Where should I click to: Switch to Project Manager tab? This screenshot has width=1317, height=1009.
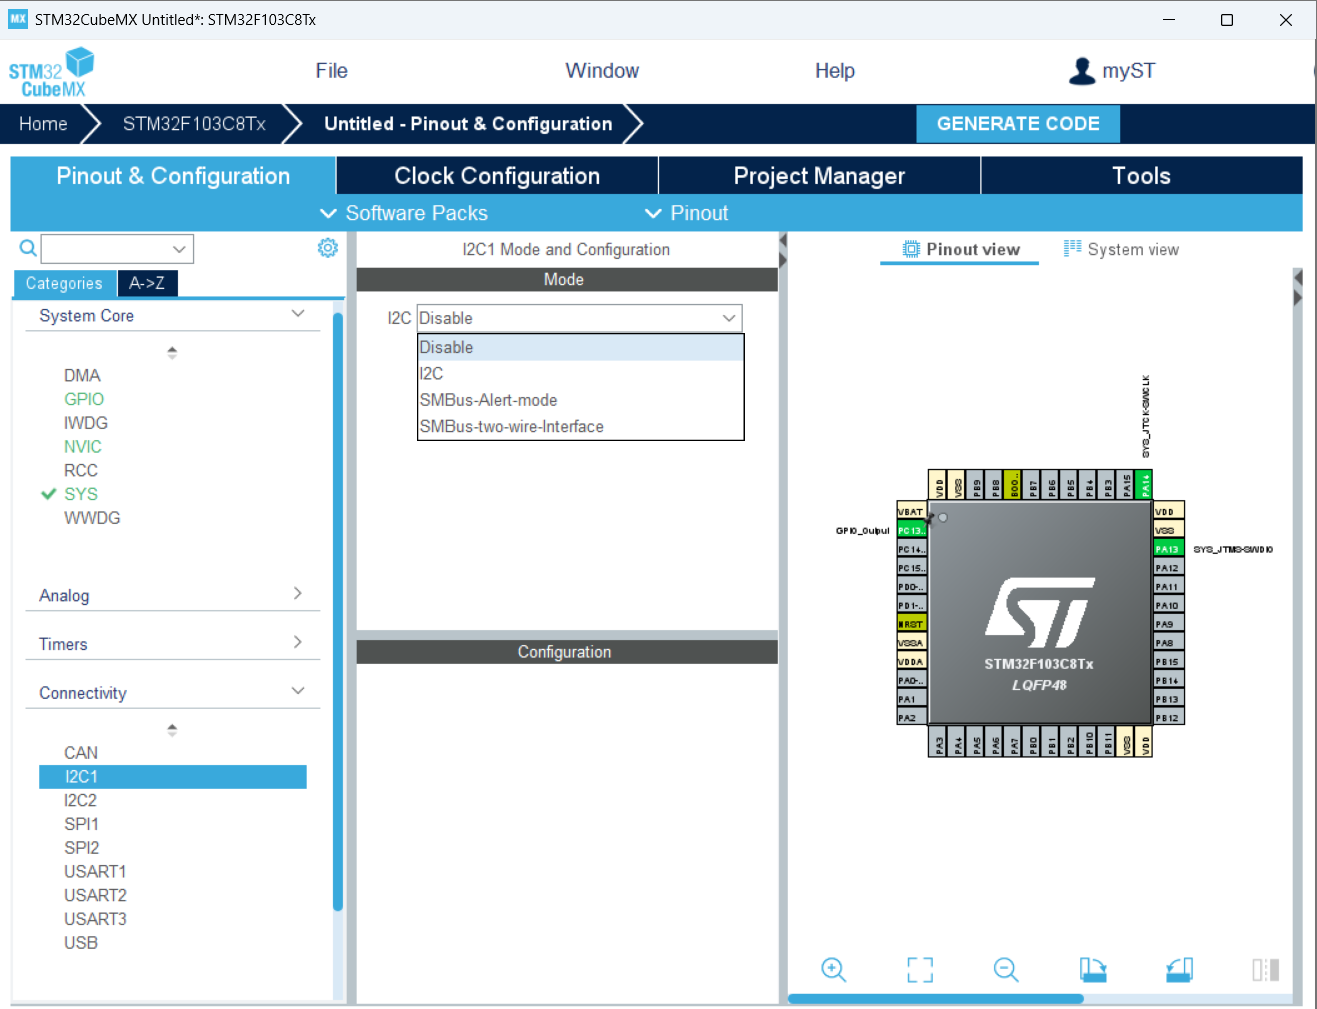coord(819,176)
